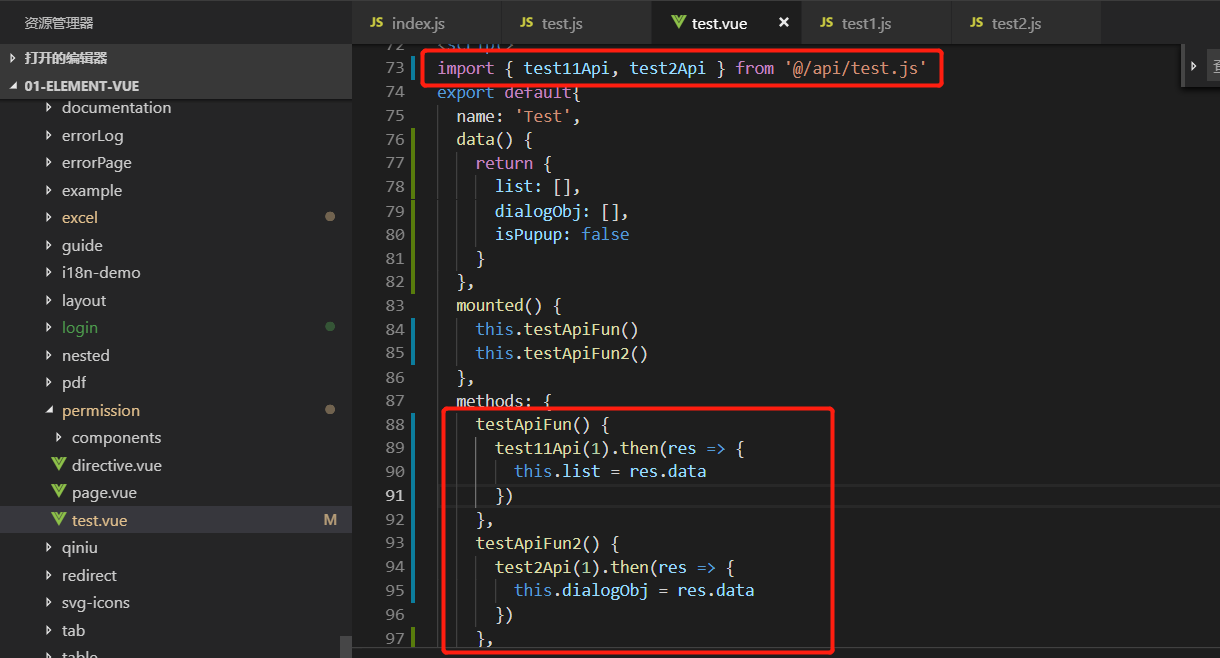Switch to the test1.js tab
Viewport: 1220px width, 658px height.
click(876, 22)
